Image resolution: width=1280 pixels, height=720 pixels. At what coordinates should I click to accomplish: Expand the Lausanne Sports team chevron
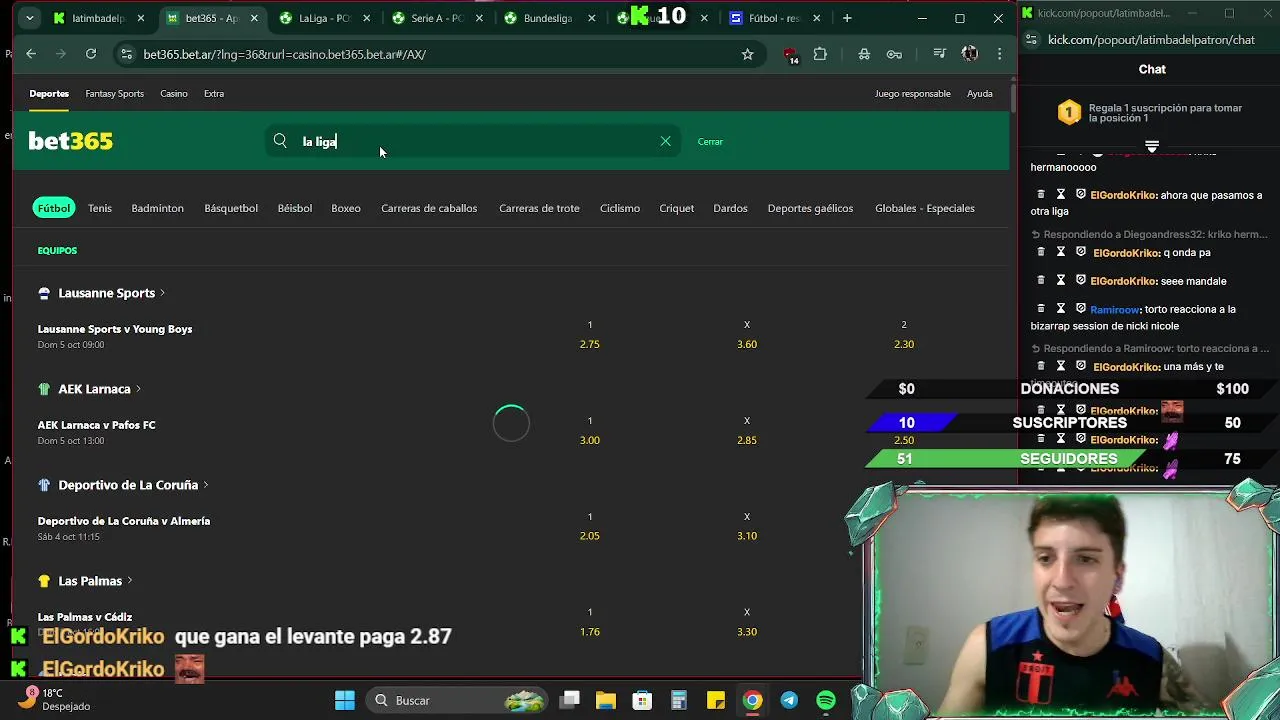[x=162, y=293]
